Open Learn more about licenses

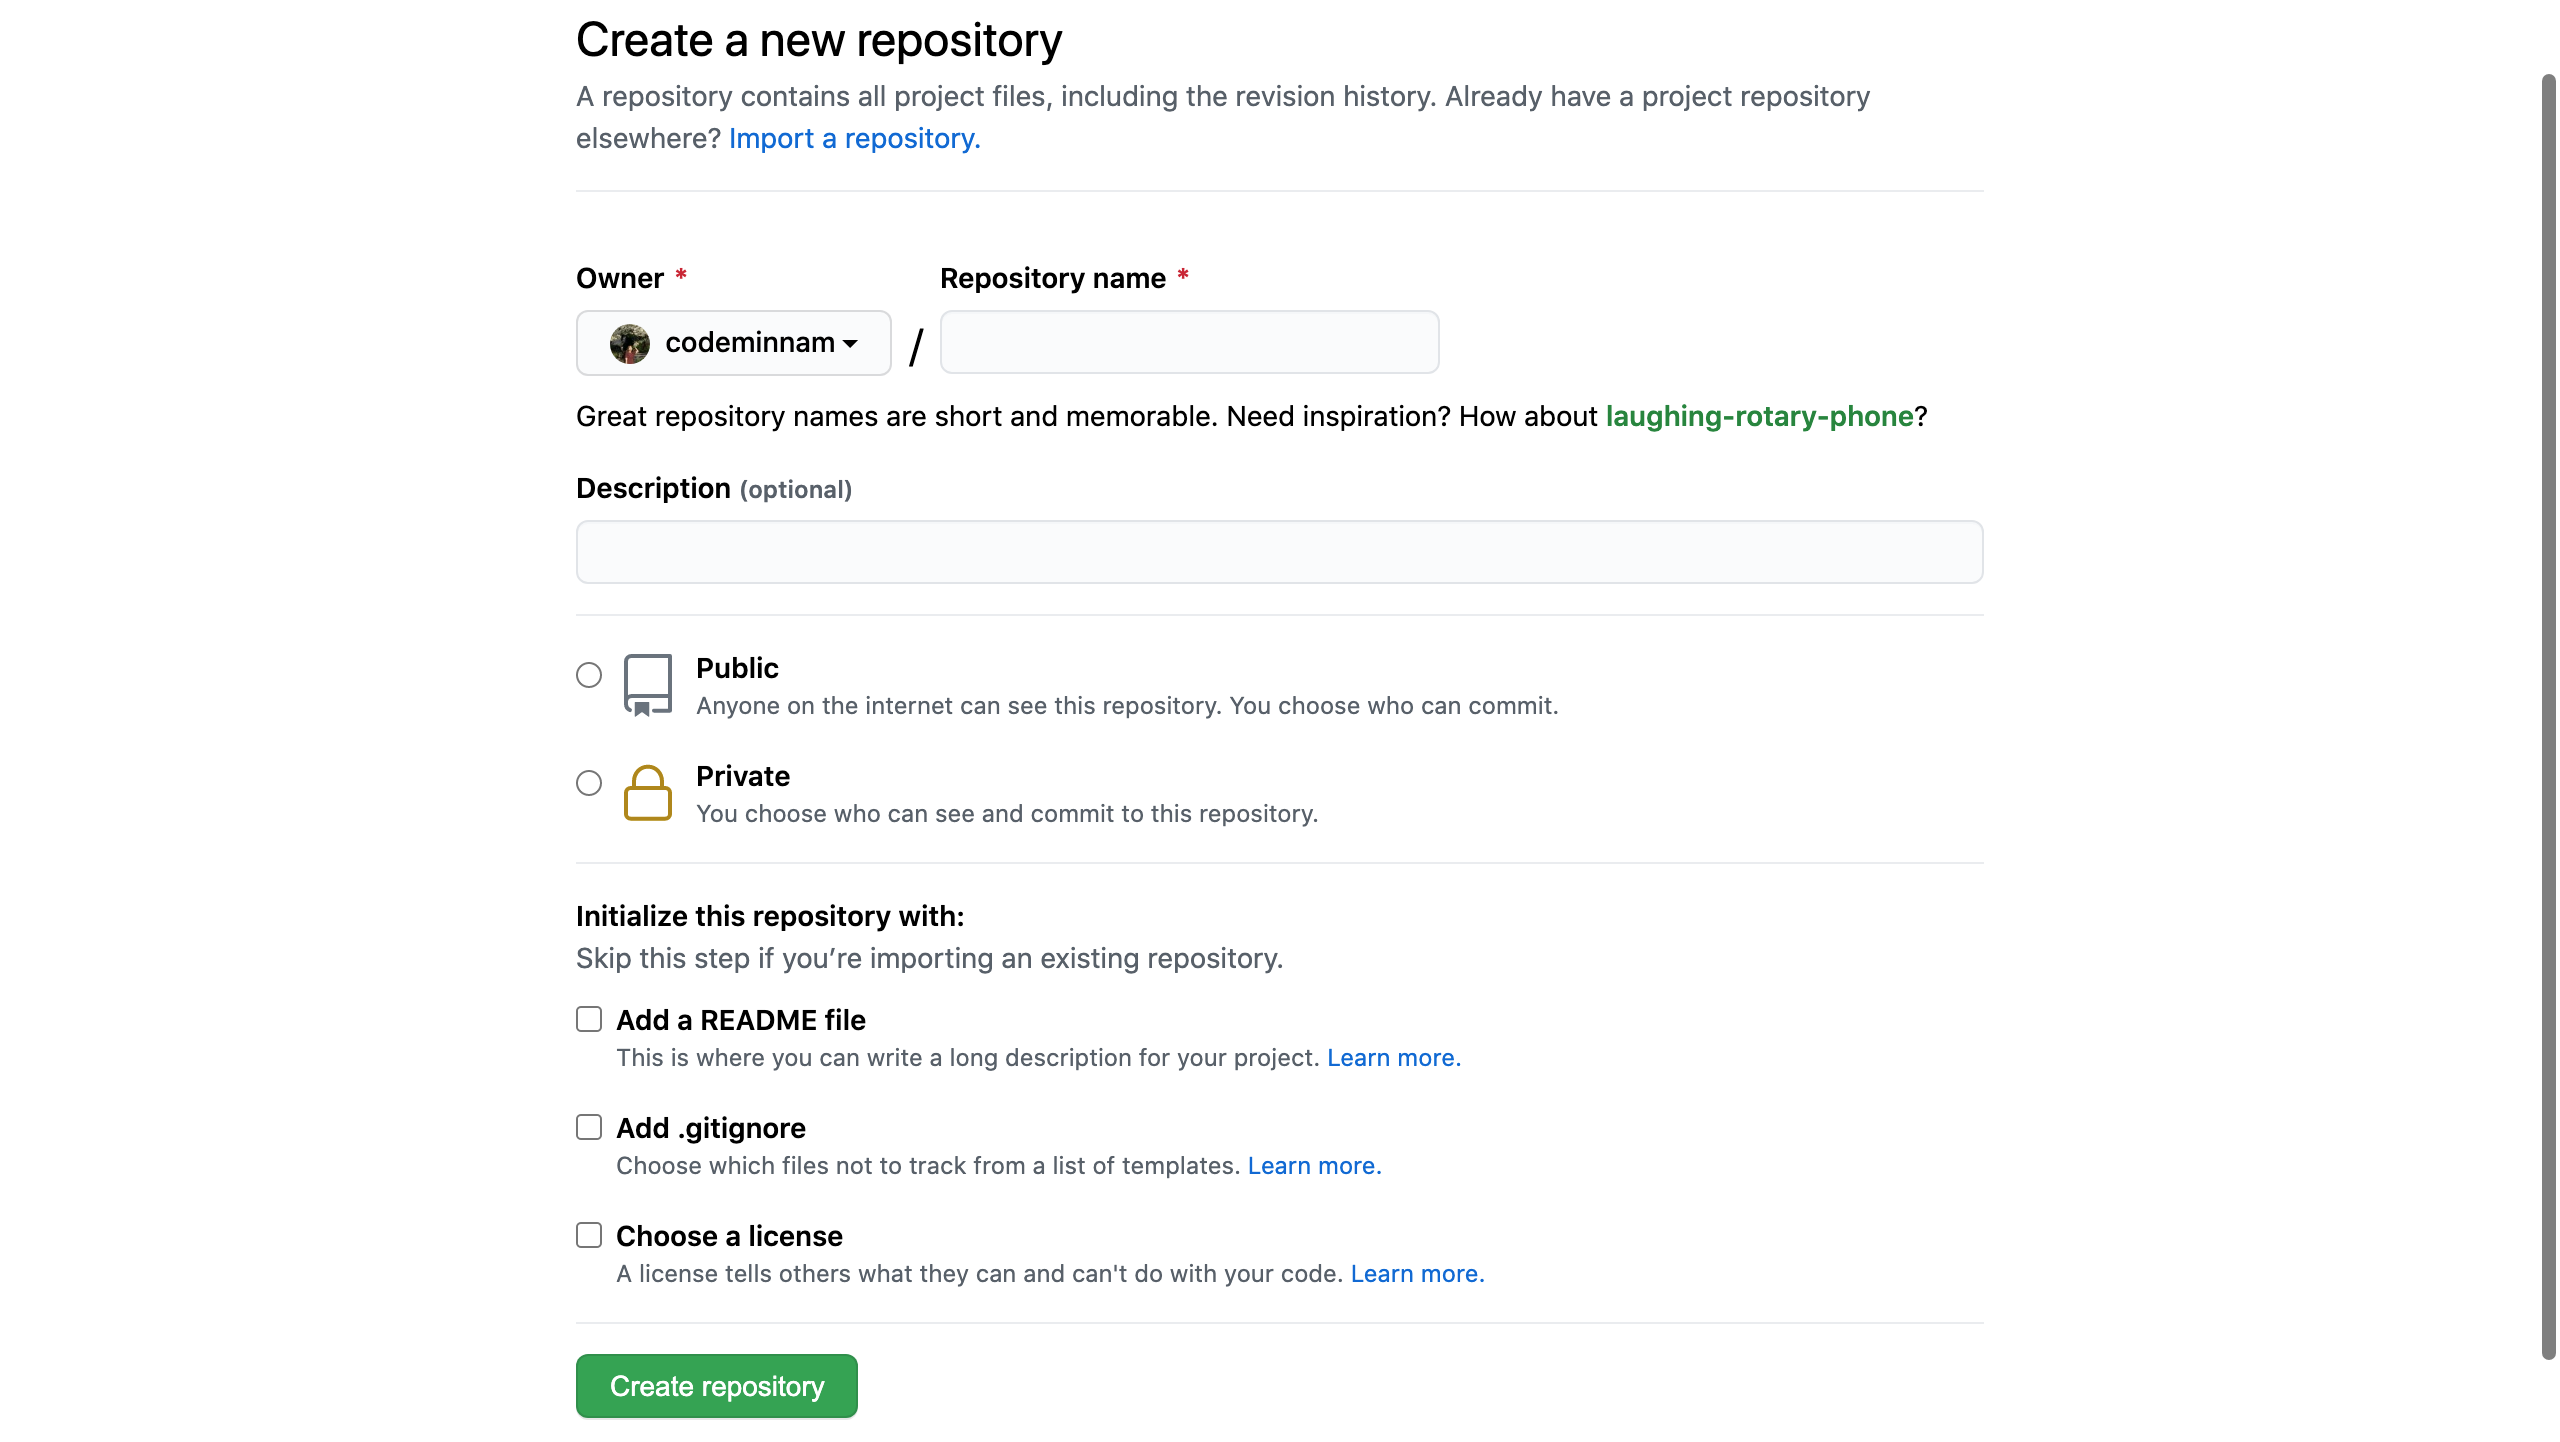click(x=1416, y=1273)
